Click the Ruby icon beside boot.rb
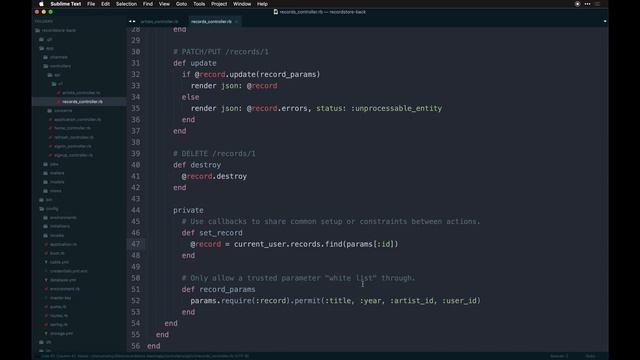 point(46,253)
